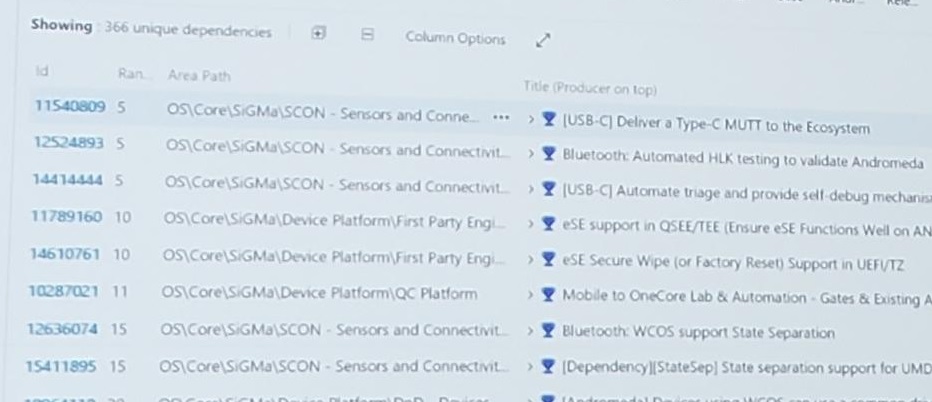Image resolution: width=932 pixels, height=402 pixels.
Task: Expand the Automate triage and self-debug row
Action: point(531,189)
